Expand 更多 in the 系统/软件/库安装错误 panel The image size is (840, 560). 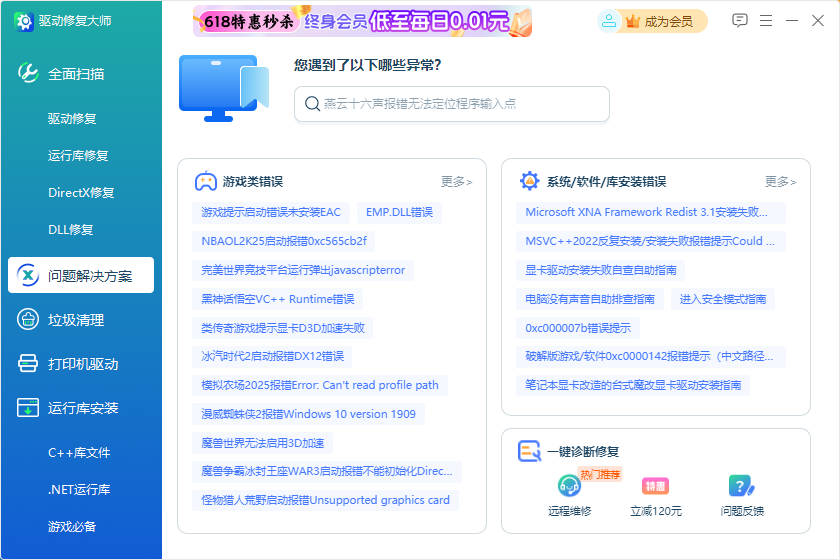781,182
